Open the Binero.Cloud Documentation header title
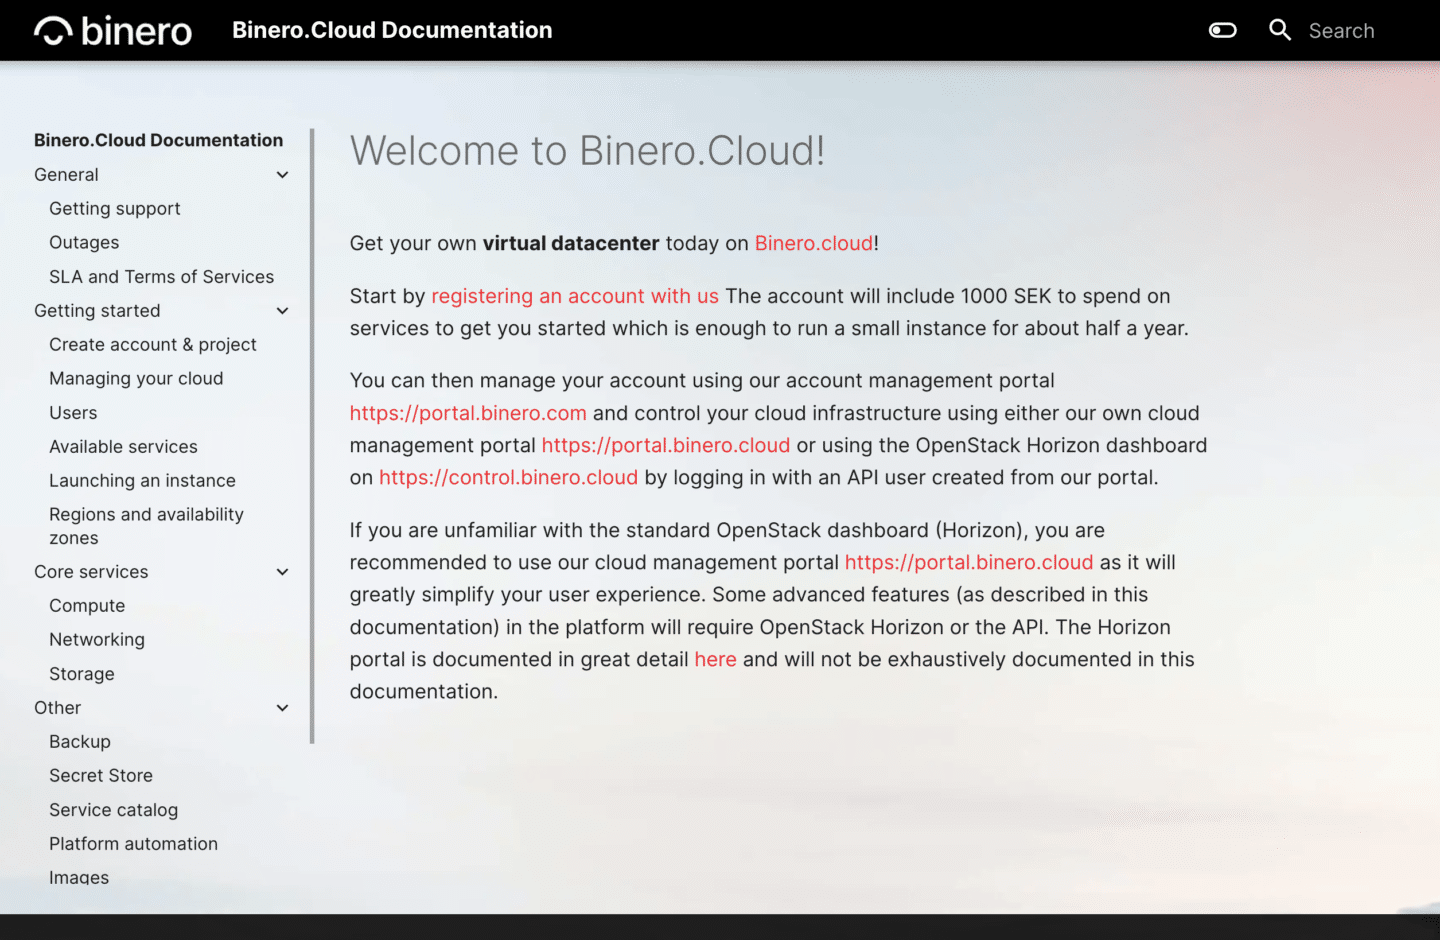Viewport: 1440px width, 940px height. coord(392,30)
